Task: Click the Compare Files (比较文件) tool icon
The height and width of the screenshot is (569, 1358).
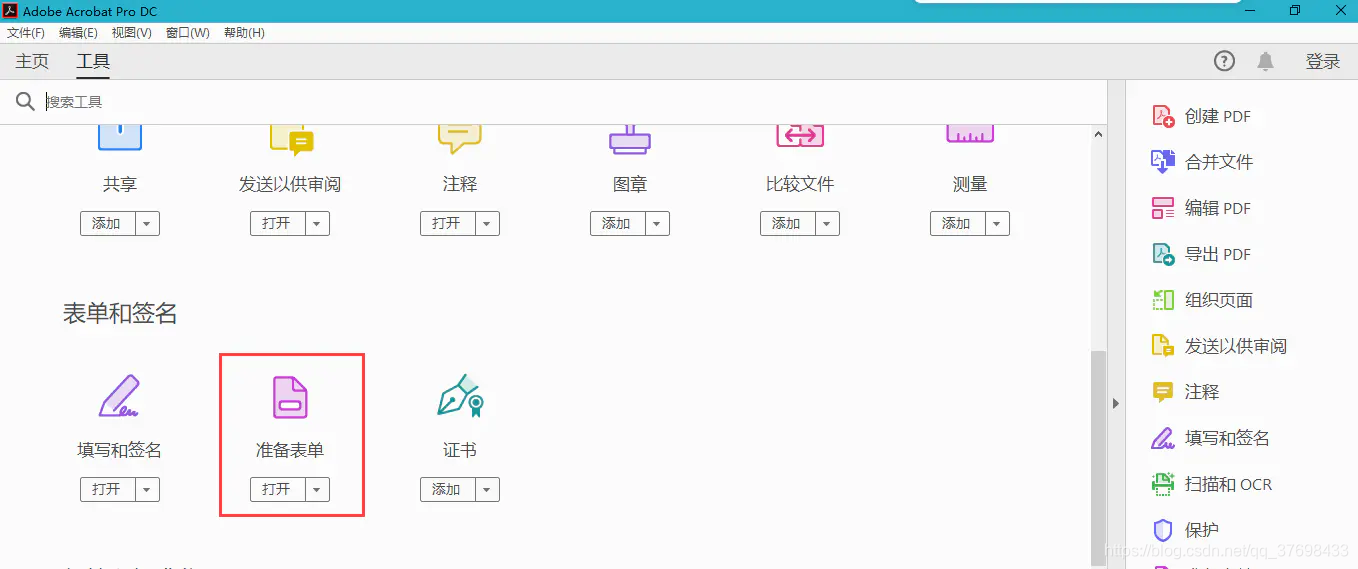Action: (x=800, y=136)
